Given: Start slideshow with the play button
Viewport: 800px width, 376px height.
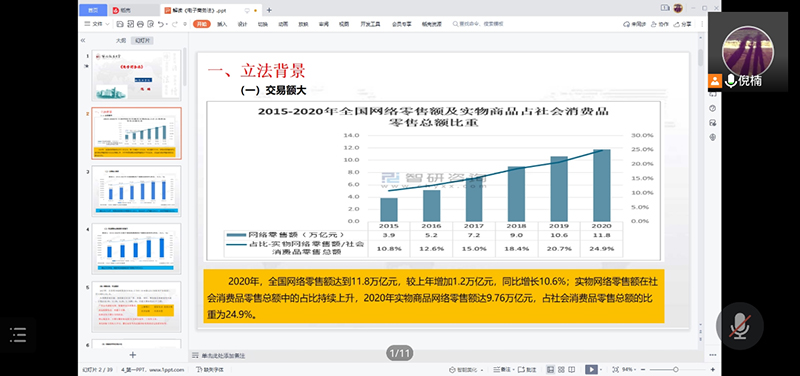Looking at the screenshot, I should tap(591, 369).
